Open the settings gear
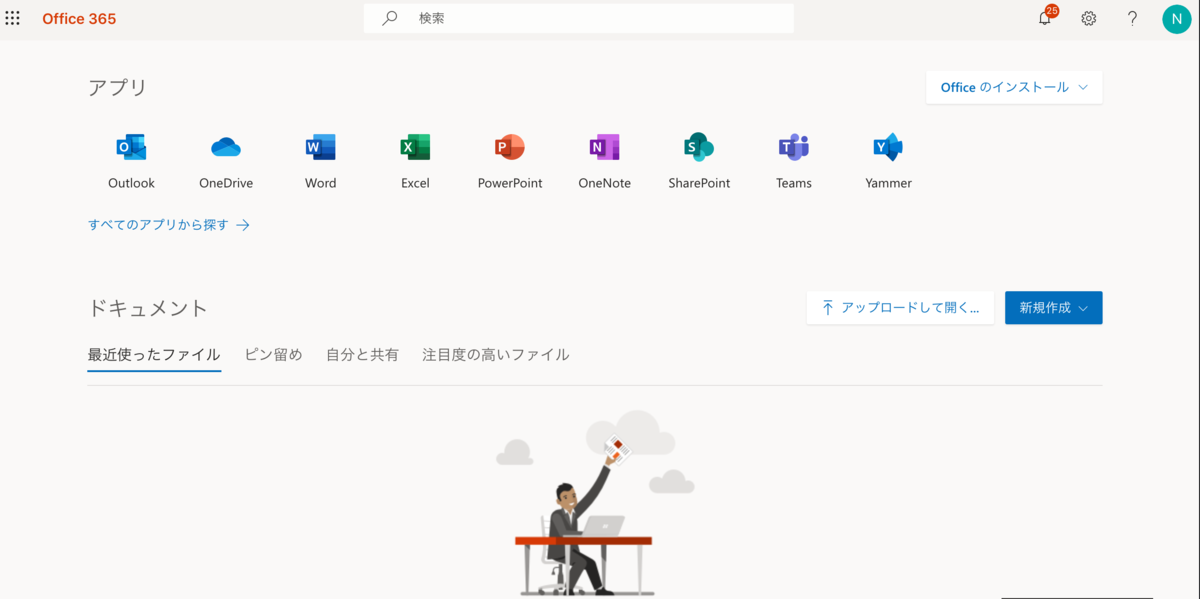 1089,18
